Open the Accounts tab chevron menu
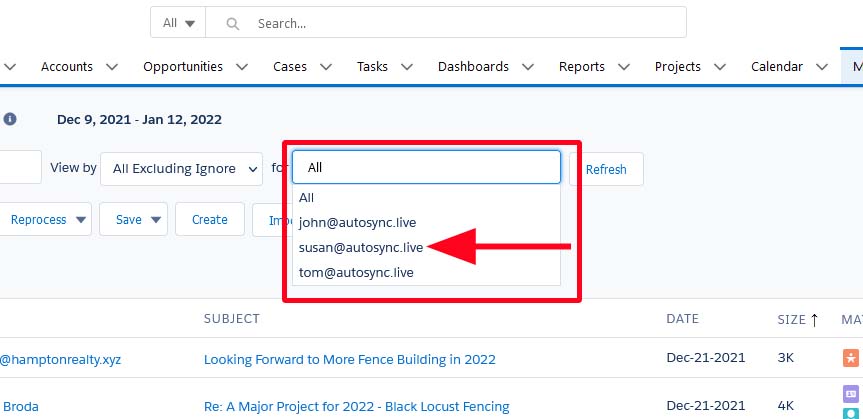Screen dimensions: 863x419 (x=112, y=67)
